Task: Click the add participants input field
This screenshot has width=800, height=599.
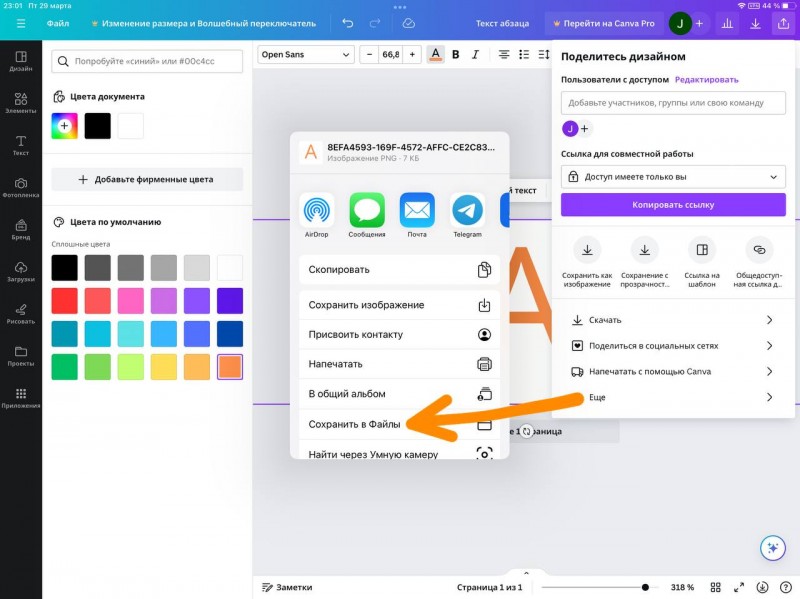Action: 673,103
